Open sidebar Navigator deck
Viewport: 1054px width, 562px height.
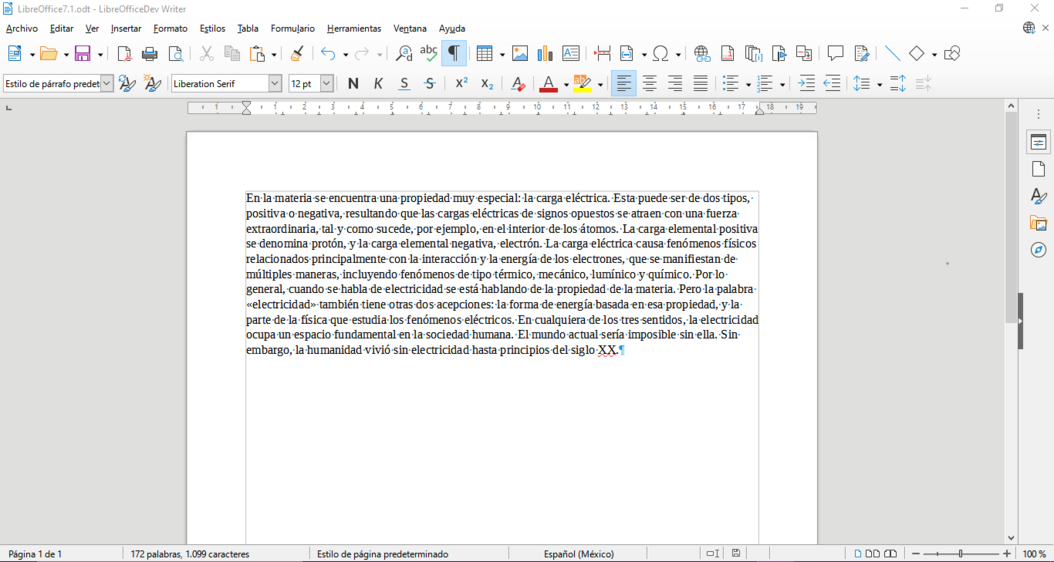point(1039,250)
